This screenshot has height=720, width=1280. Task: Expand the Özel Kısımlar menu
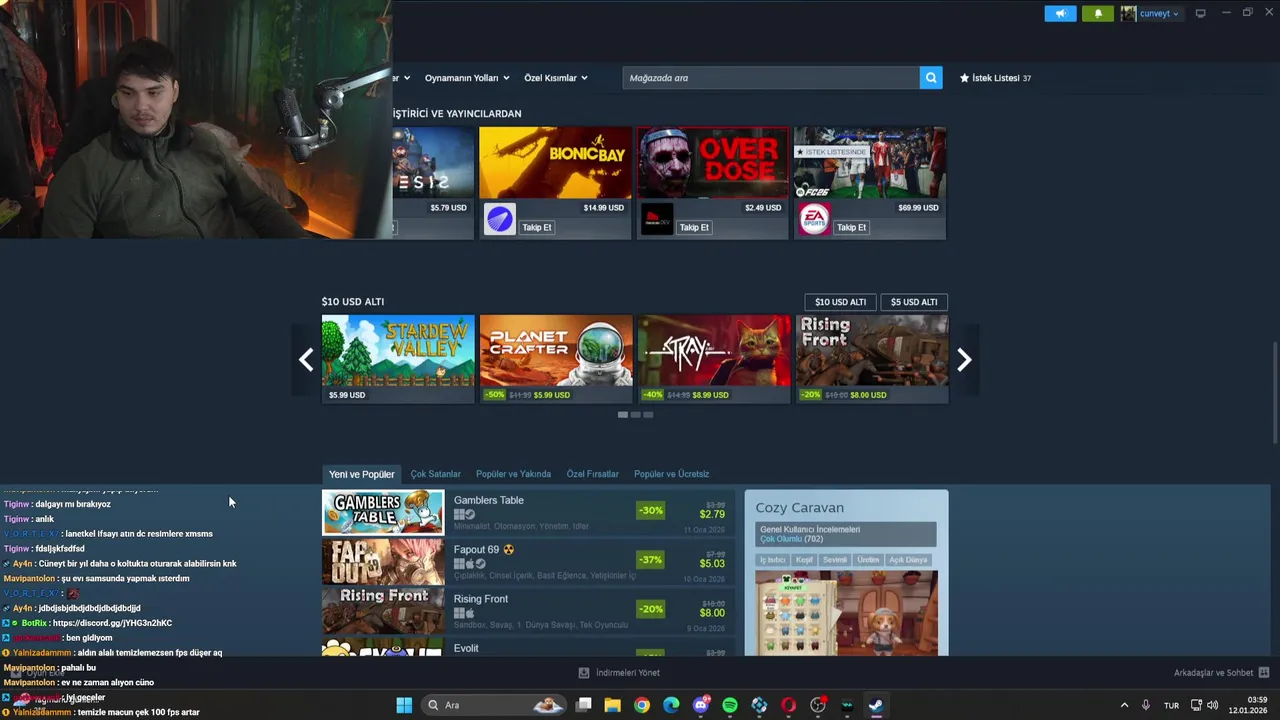click(556, 78)
